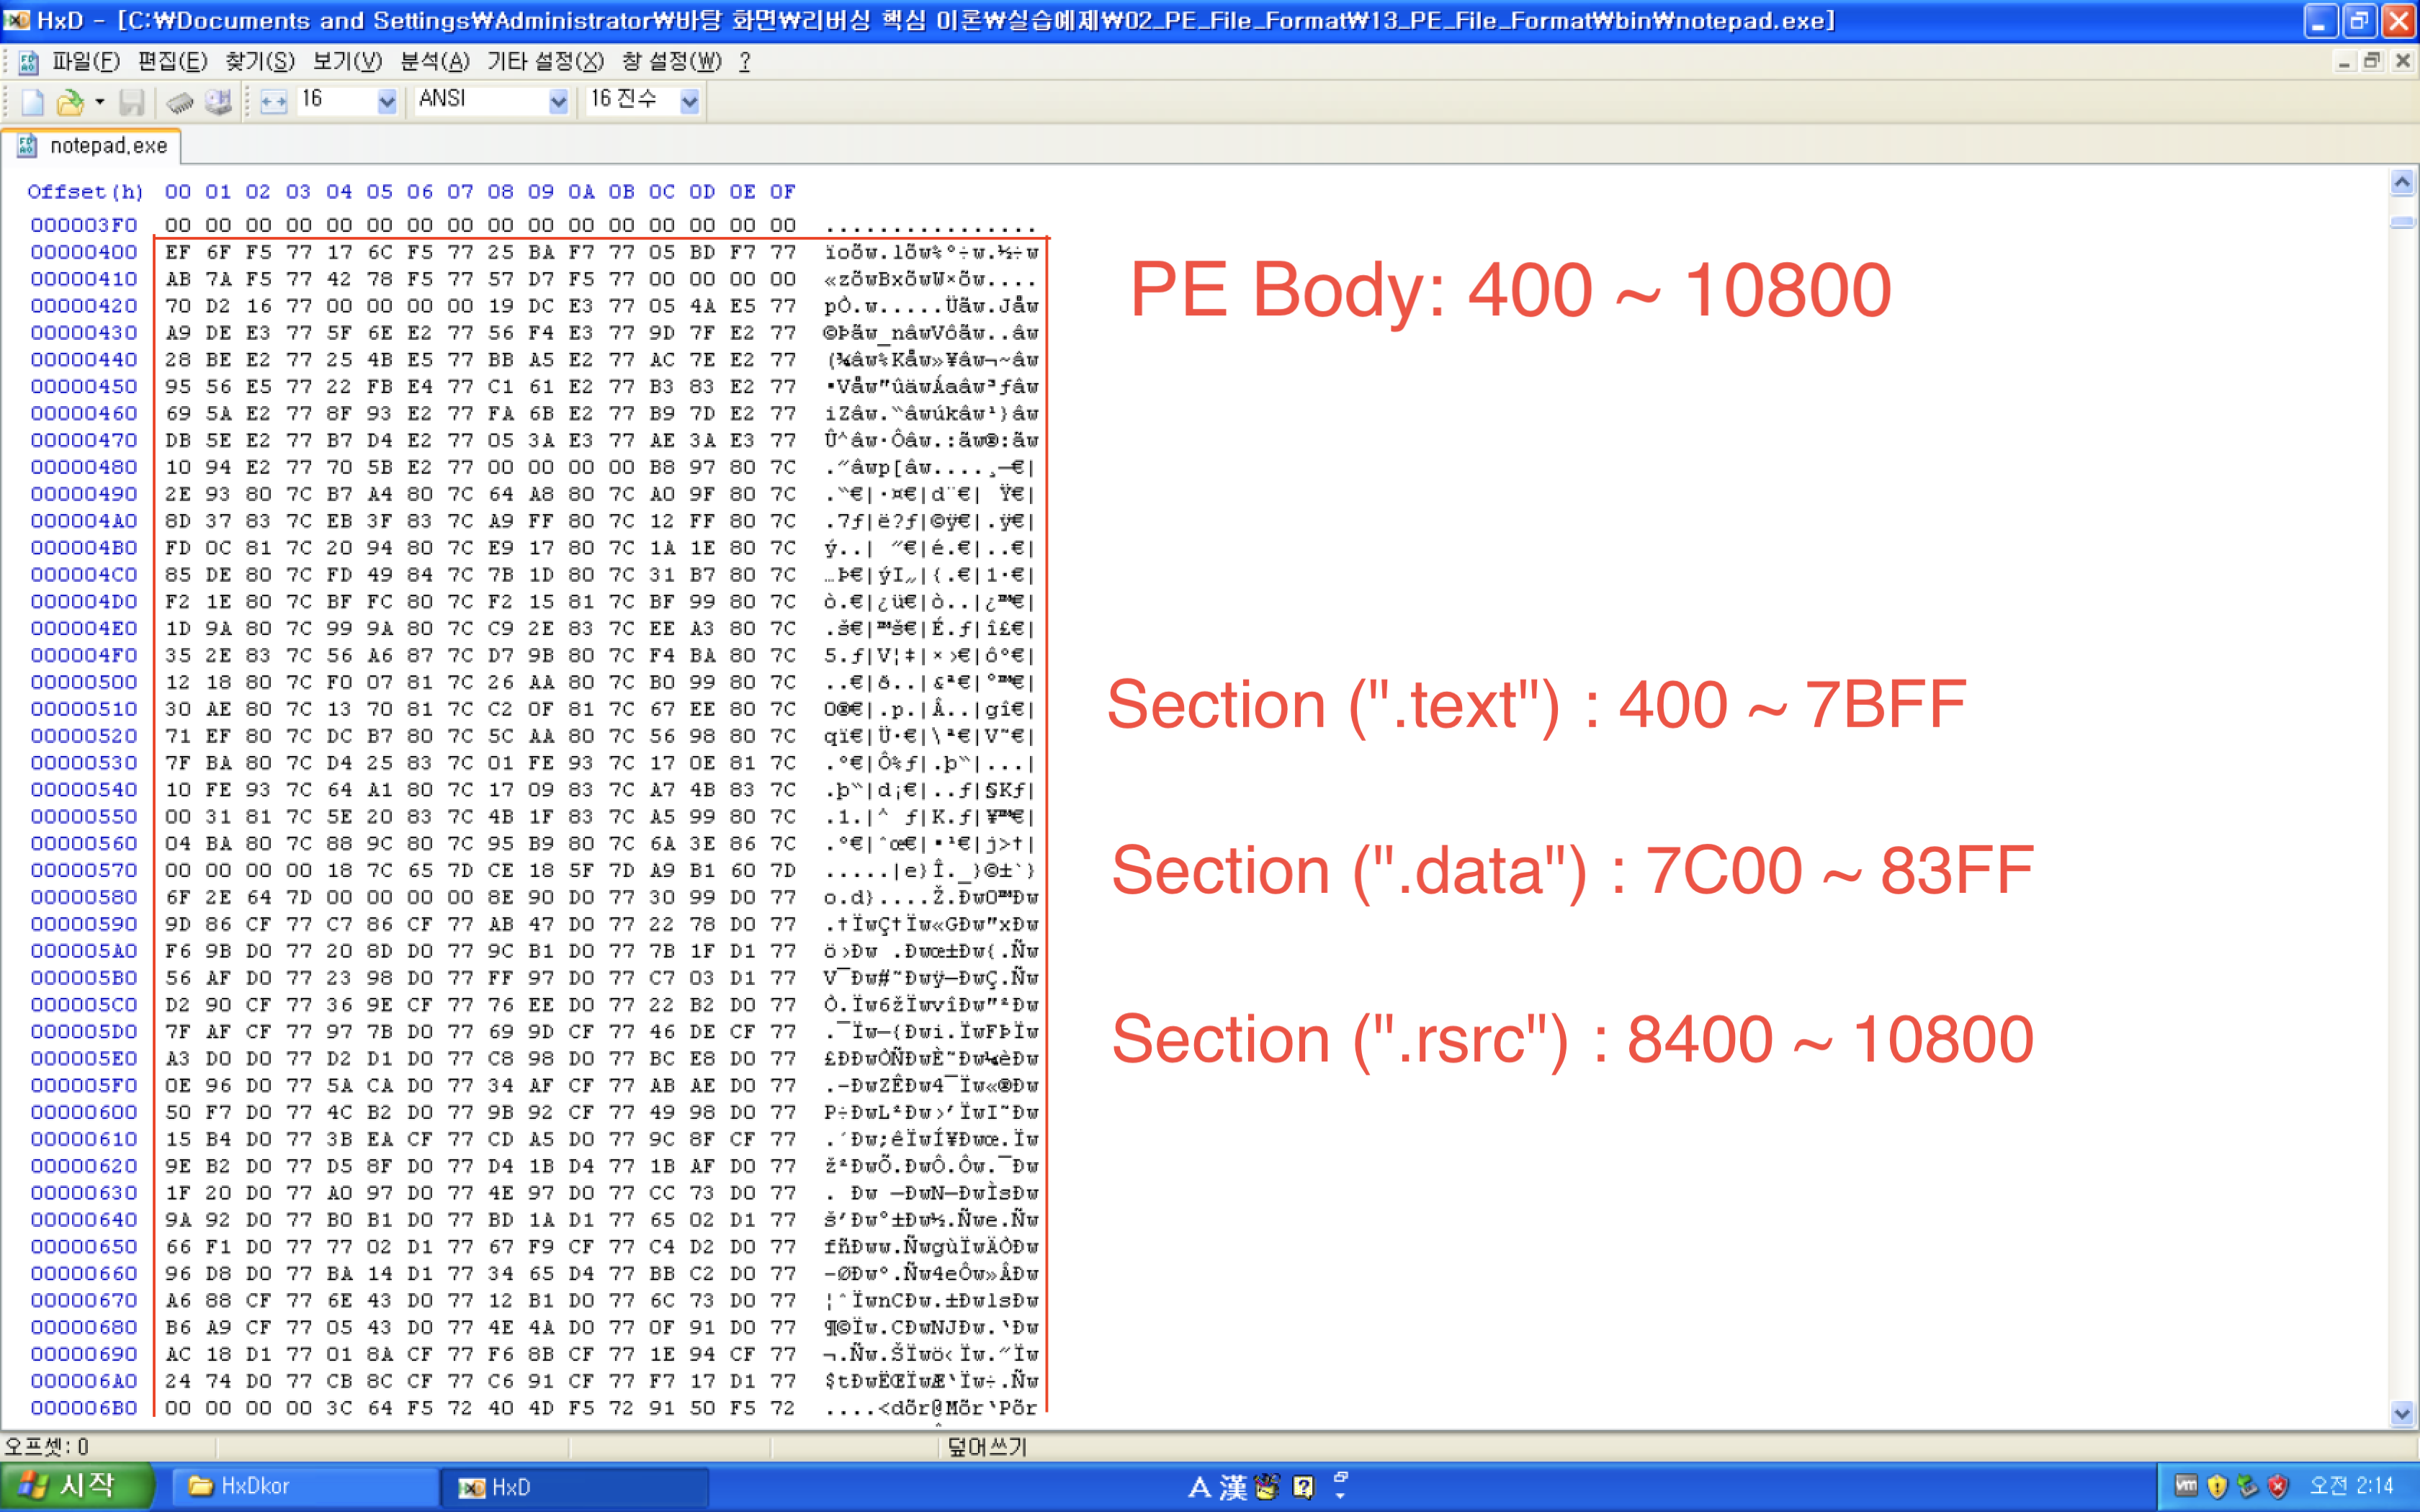
Task: Open the 분석(A) menu
Action: coord(434,62)
